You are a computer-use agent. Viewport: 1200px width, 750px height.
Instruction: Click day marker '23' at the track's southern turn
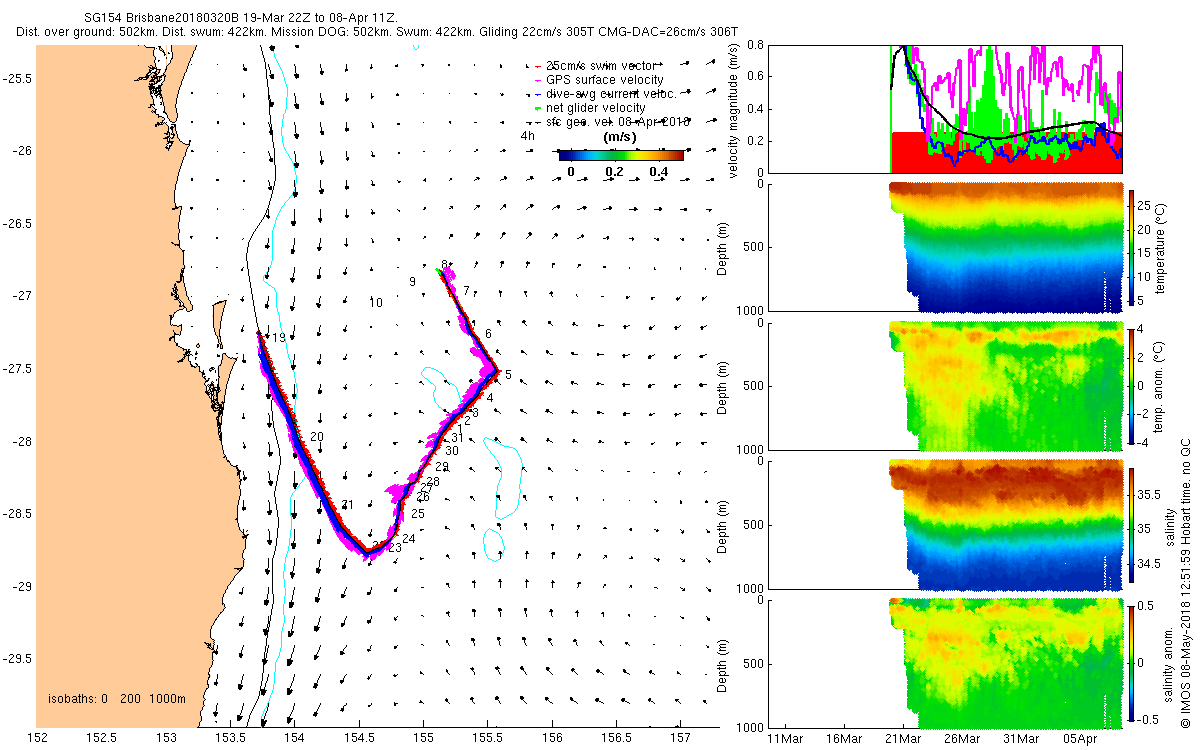[394, 548]
